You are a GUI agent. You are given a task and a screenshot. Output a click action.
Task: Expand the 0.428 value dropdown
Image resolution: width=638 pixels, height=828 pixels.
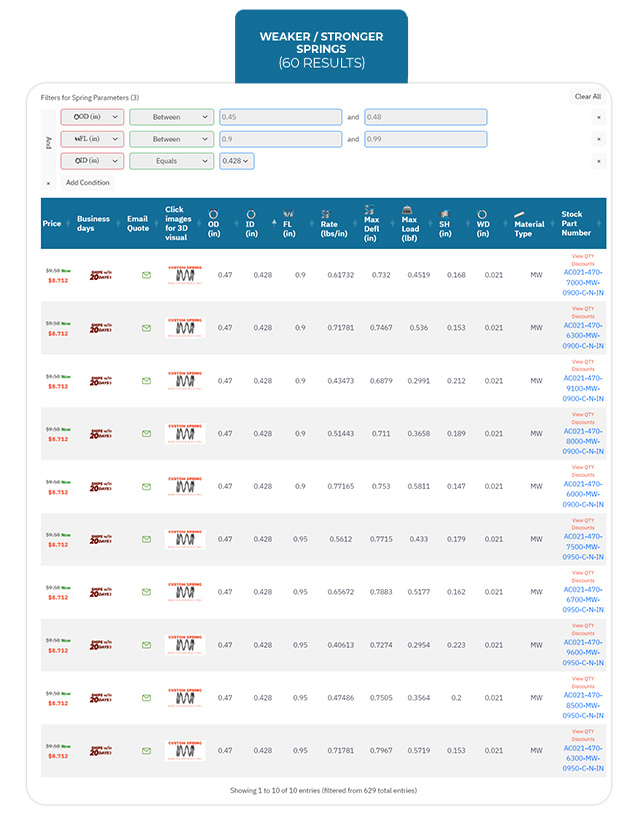pyautogui.click(x=236, y=161)
